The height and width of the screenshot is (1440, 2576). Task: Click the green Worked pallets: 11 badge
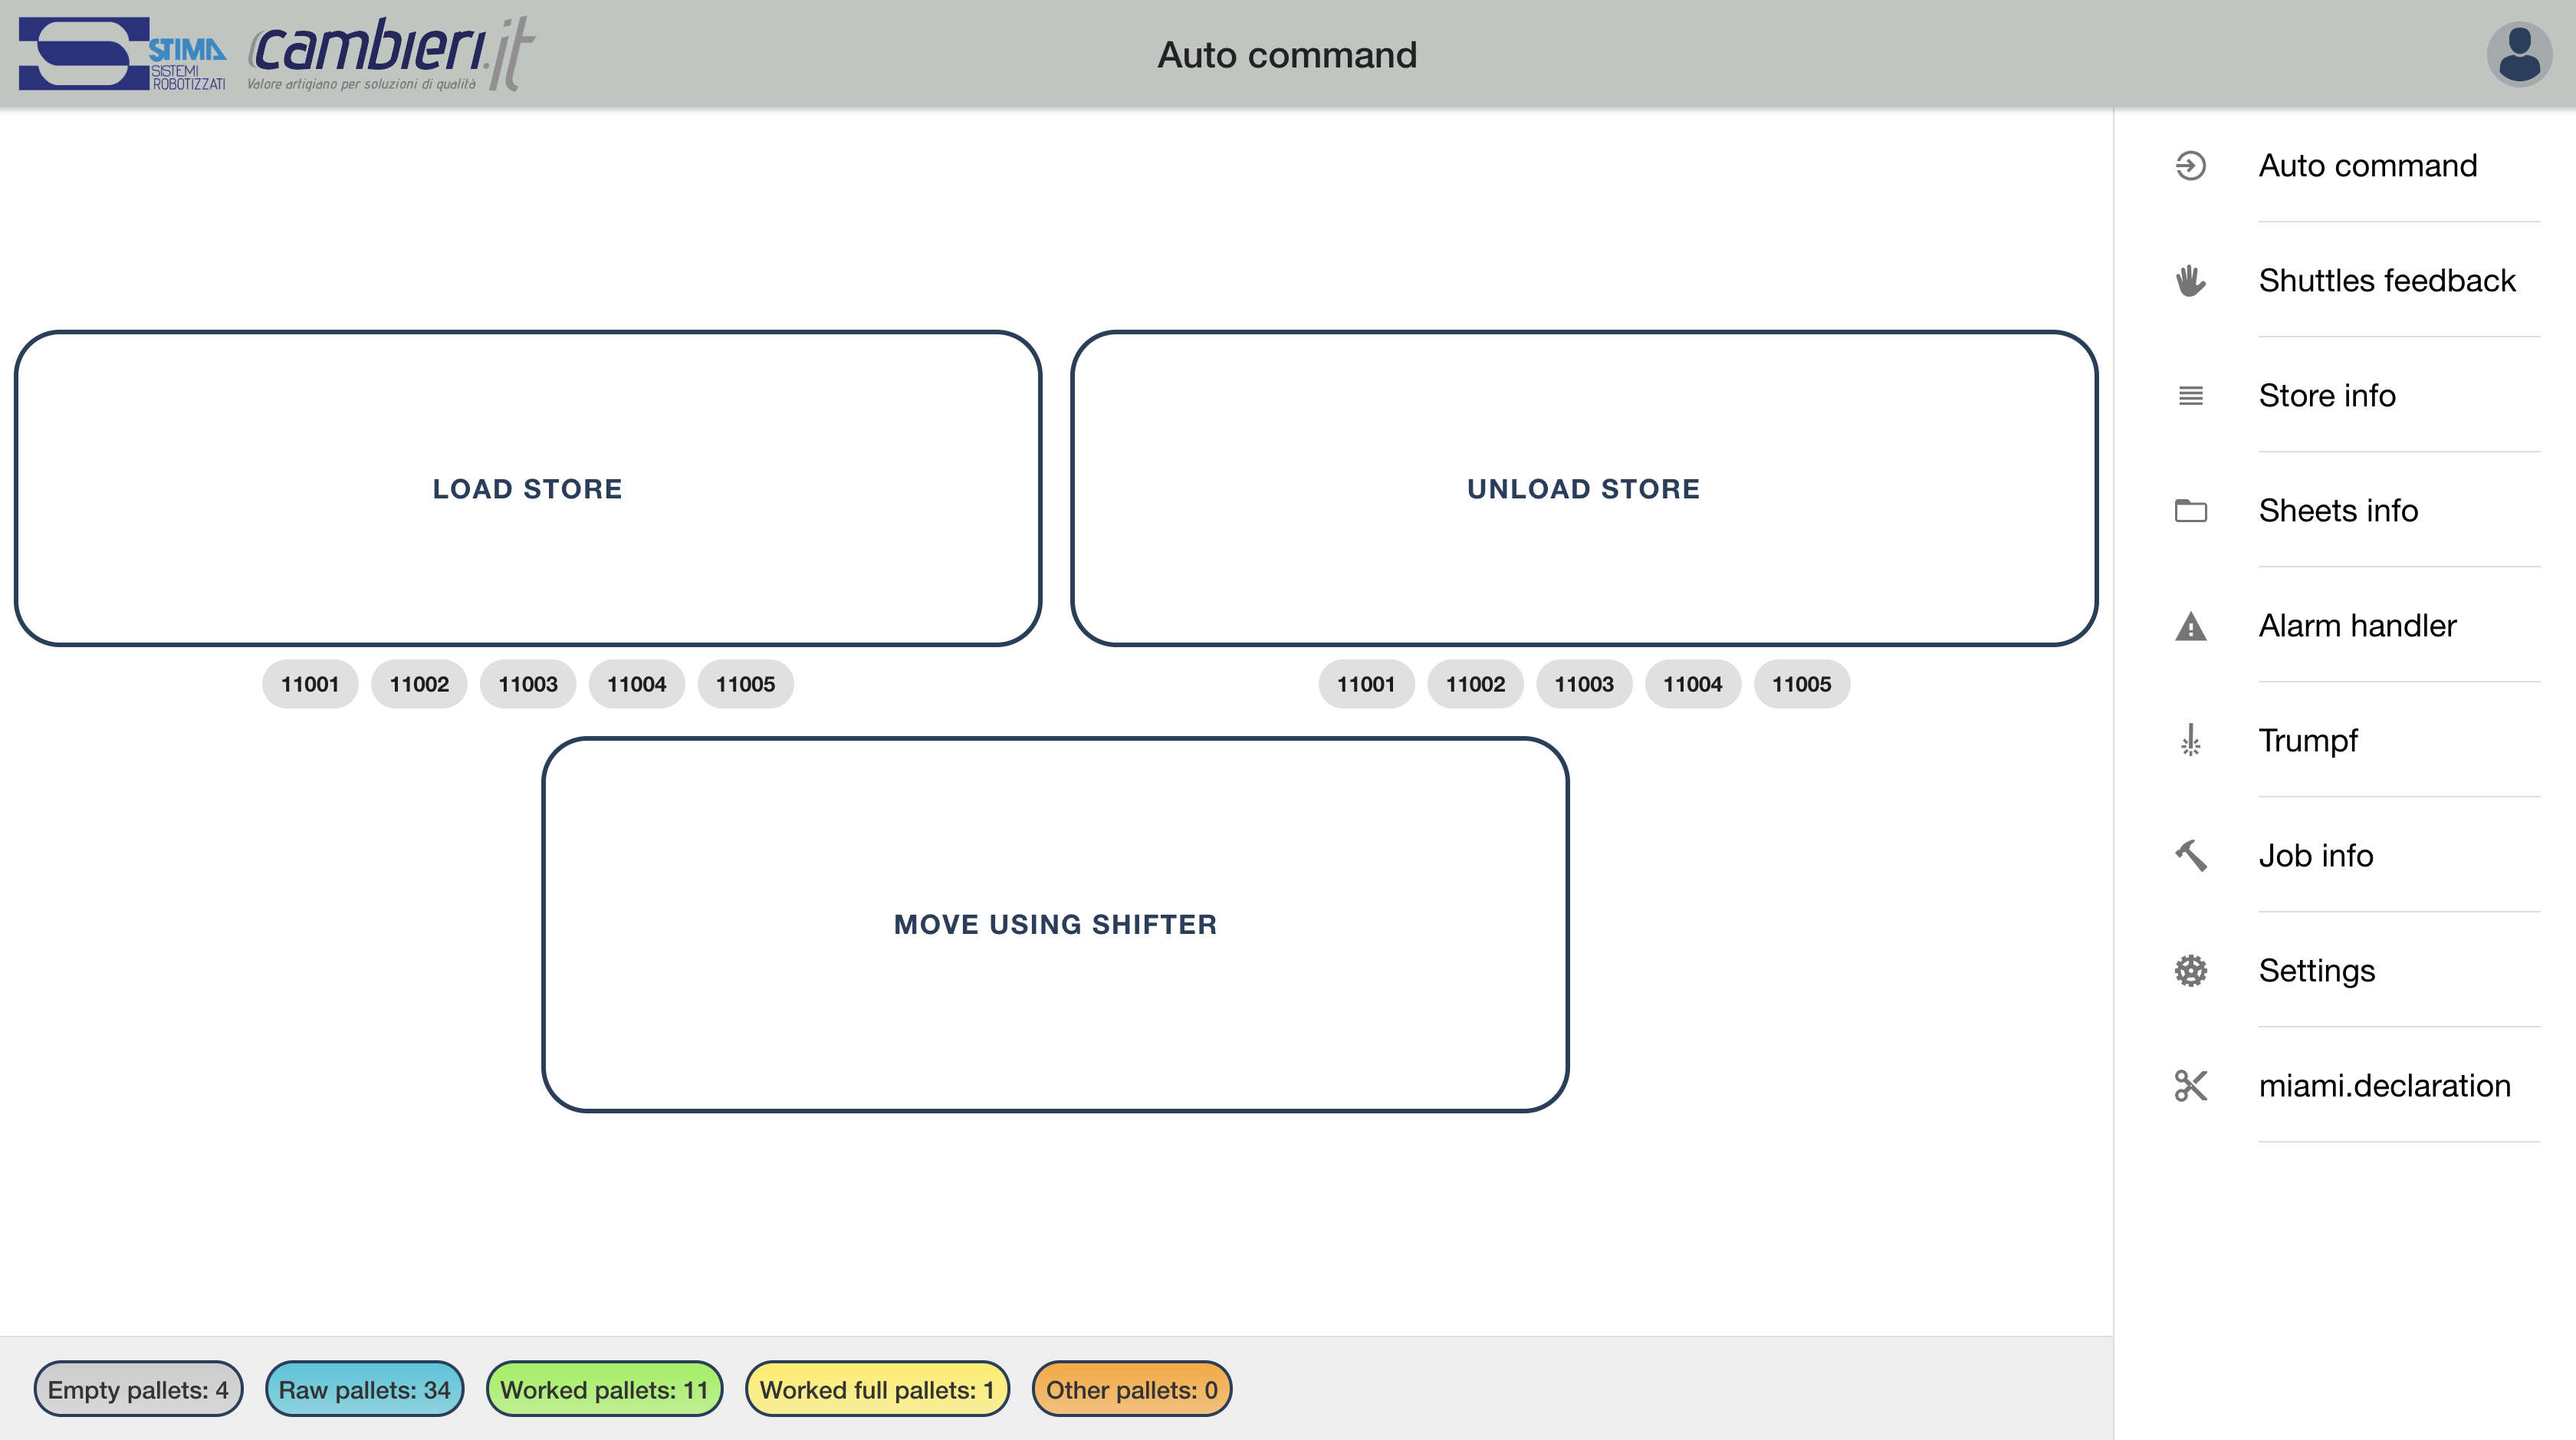point(604,1389)
